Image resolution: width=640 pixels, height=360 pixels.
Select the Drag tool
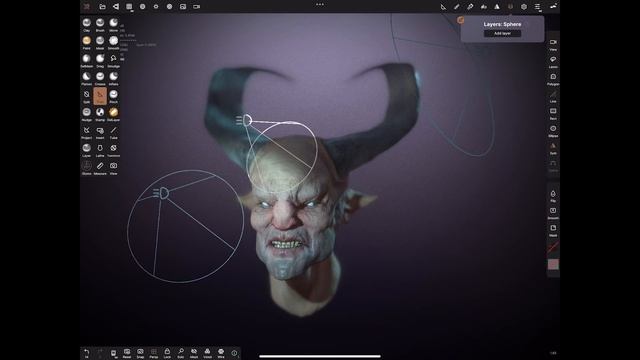tap(100, 60)
